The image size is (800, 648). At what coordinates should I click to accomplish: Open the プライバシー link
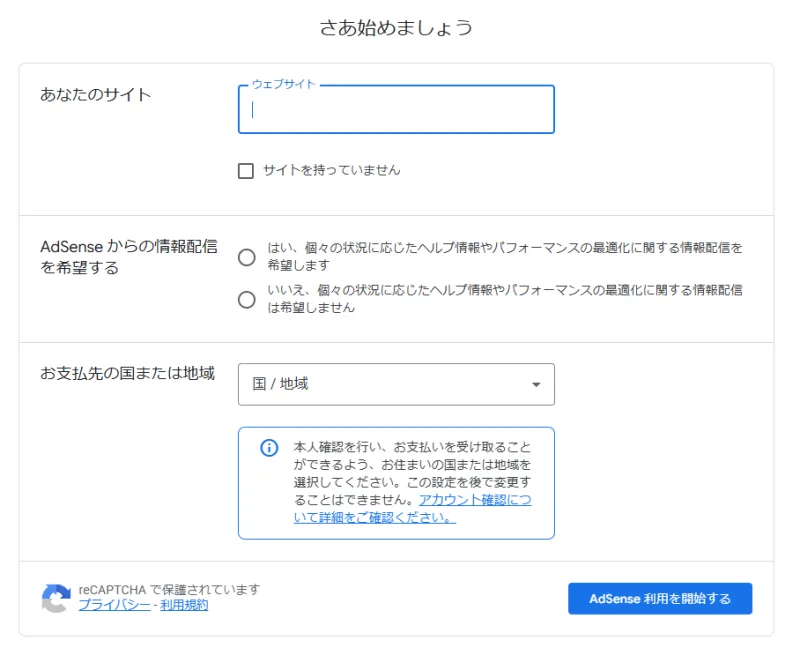[x=114, y=605]
